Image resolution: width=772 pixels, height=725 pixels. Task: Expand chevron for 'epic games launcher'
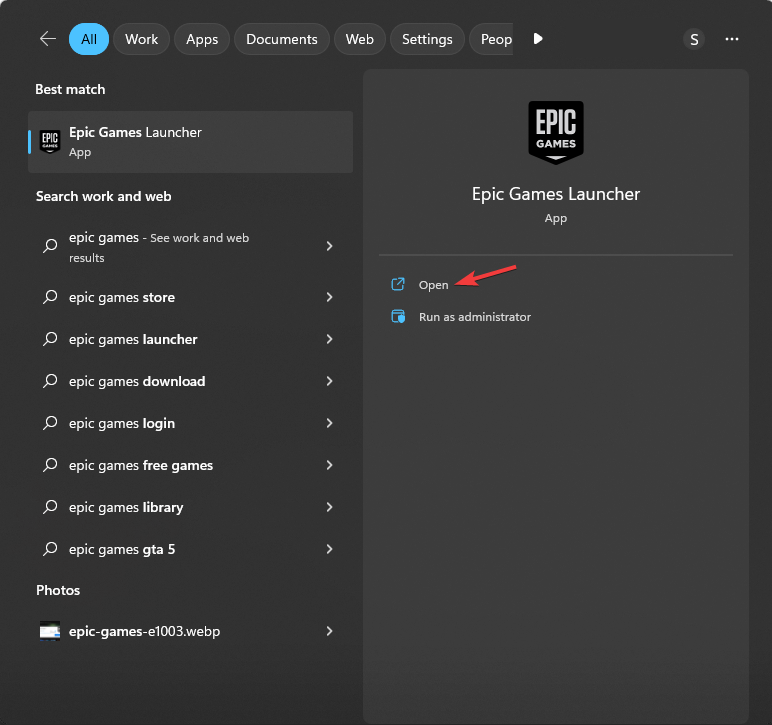[x=329, y=339]
